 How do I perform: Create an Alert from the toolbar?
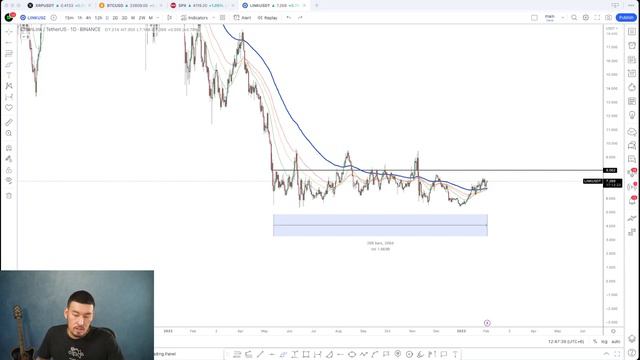tap(242, 18)
